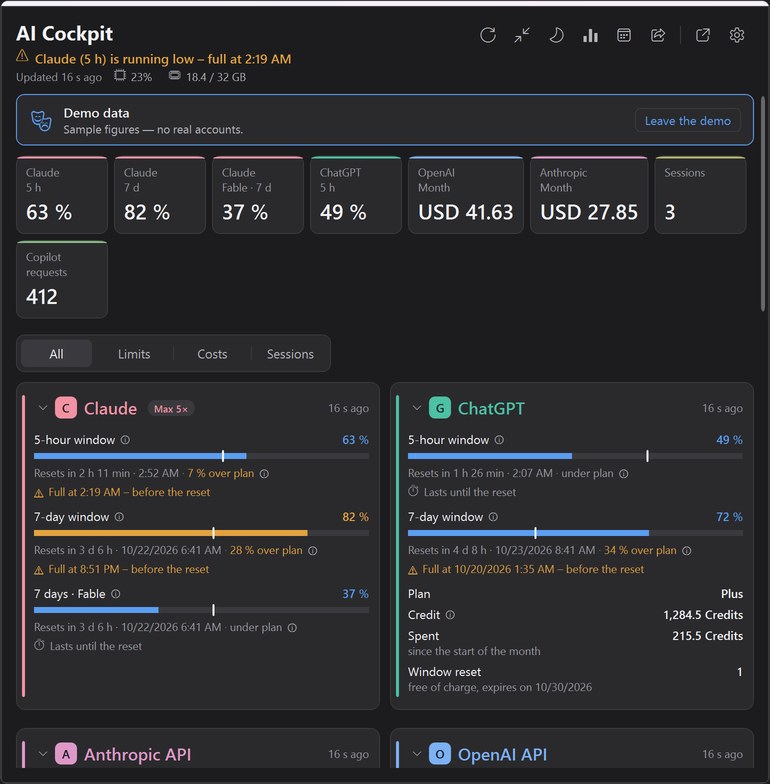Collapse the OpenAI API card chevron

pyautogui.click(x=417, y=754)
